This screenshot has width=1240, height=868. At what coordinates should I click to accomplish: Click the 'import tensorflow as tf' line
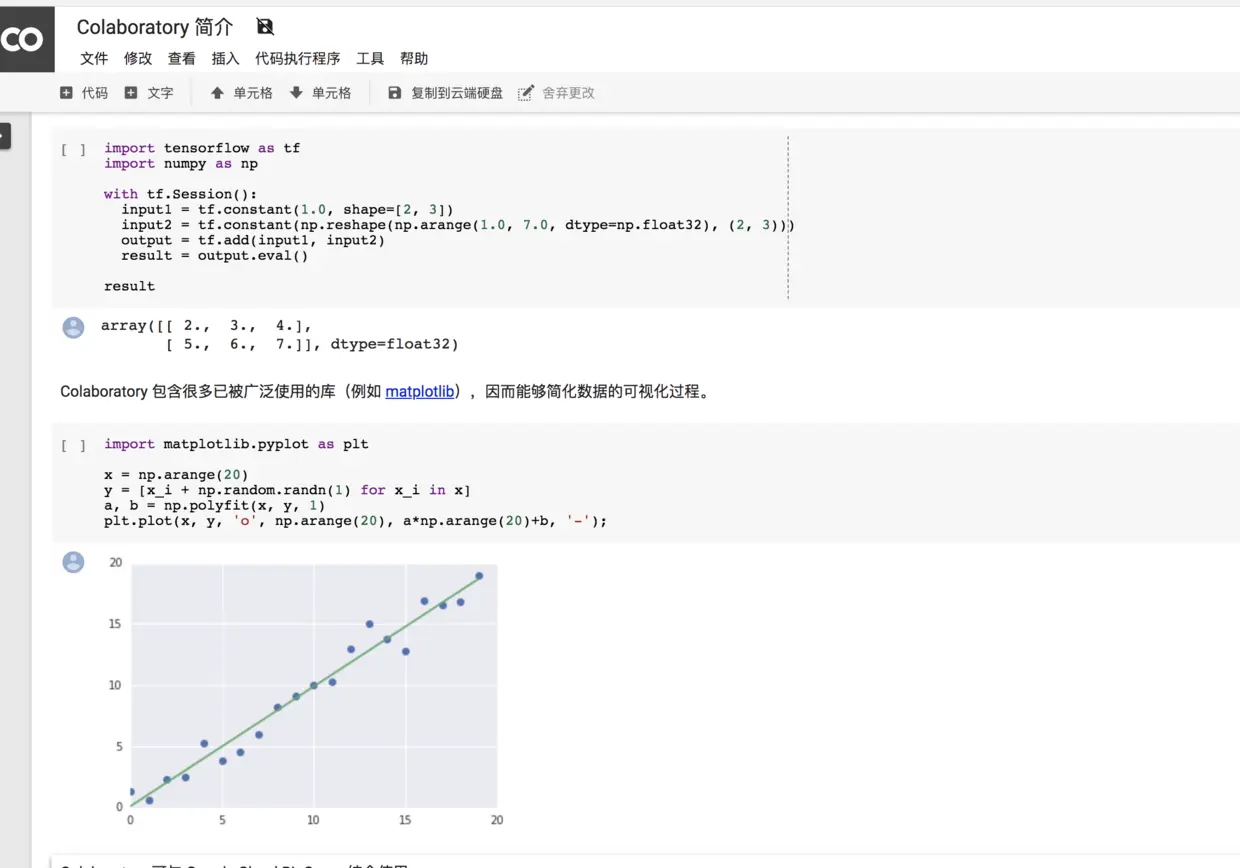pos(202,148)
